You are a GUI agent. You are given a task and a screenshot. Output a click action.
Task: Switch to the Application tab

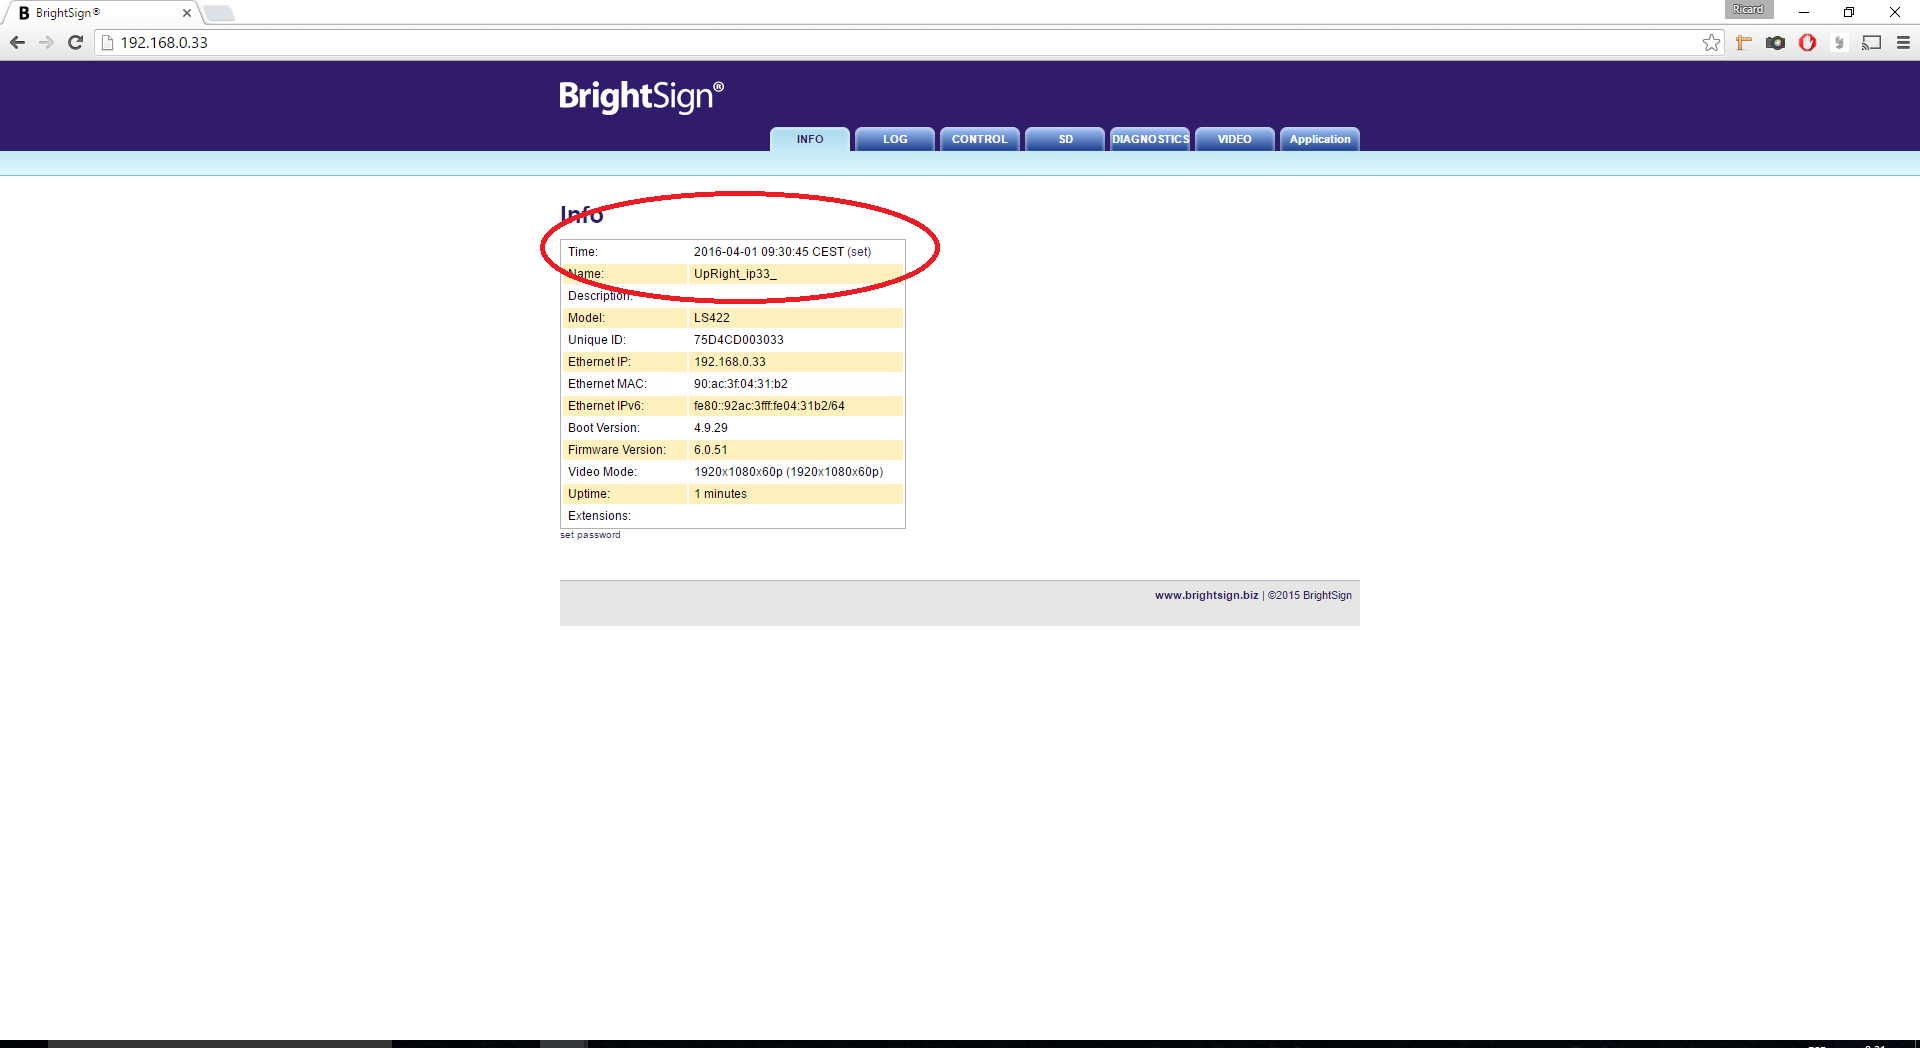click(1320, 139)
